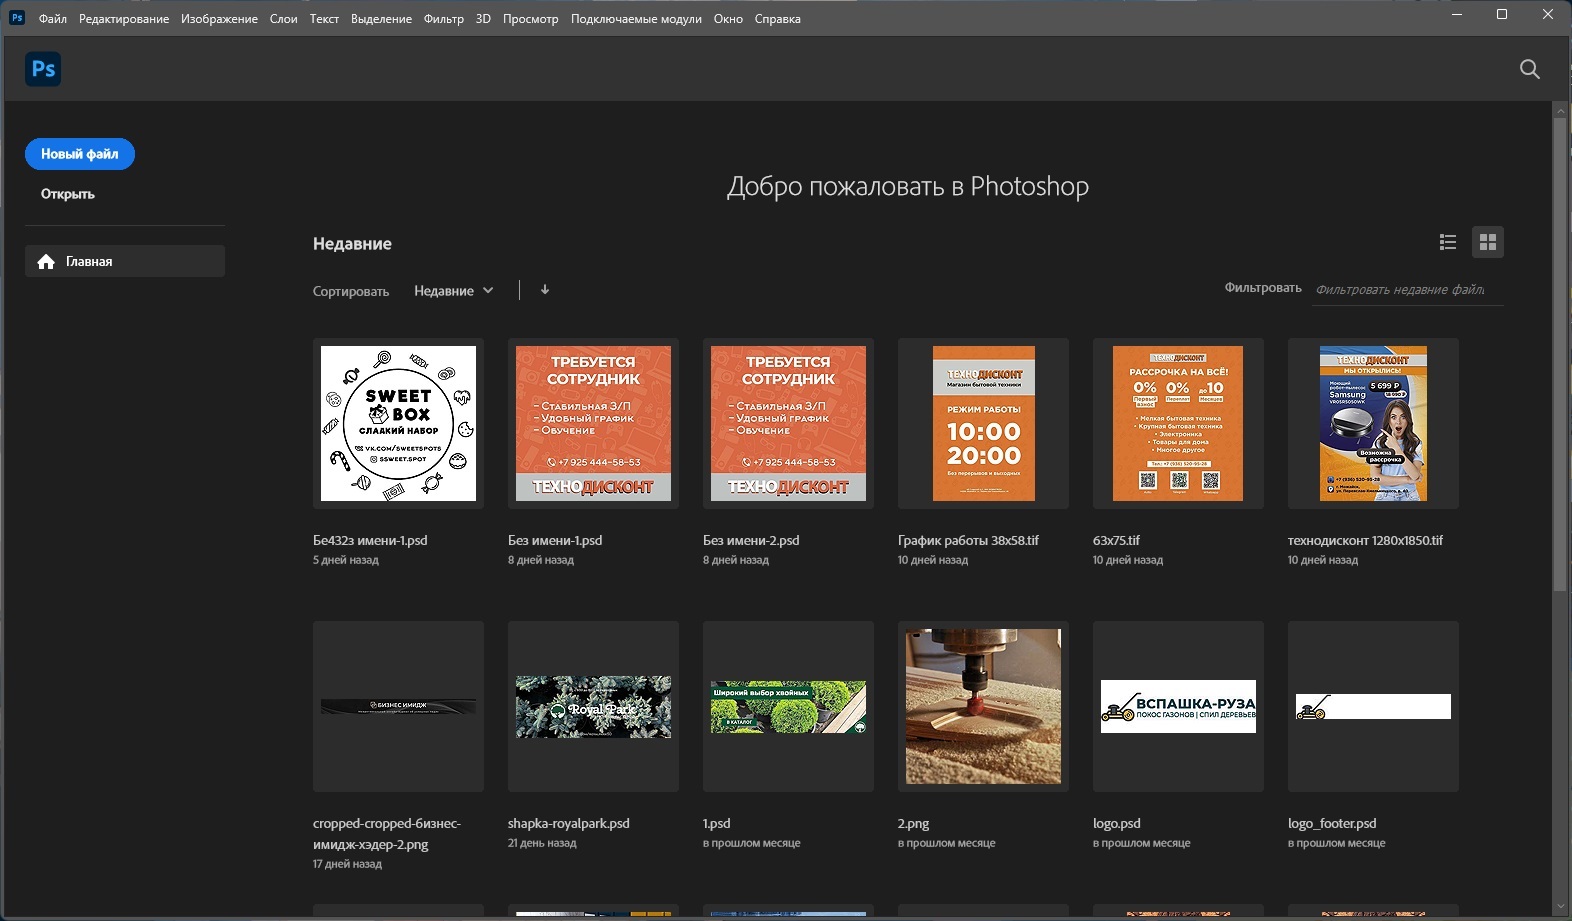This screenshot has width=1572, height=921.
Task: Open the search magnifier icon
Action: coord(1529,69)
